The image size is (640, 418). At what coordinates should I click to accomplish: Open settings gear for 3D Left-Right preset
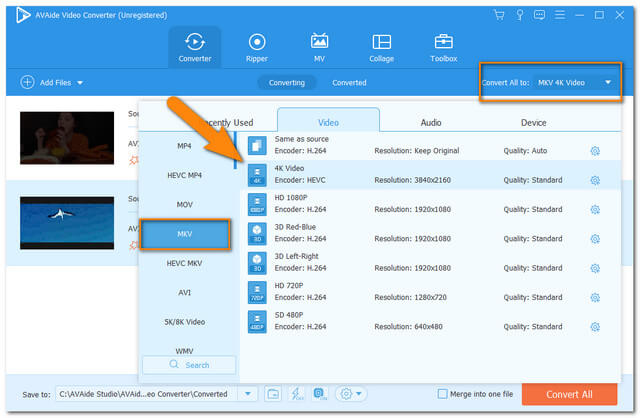(x=595, y=269)
